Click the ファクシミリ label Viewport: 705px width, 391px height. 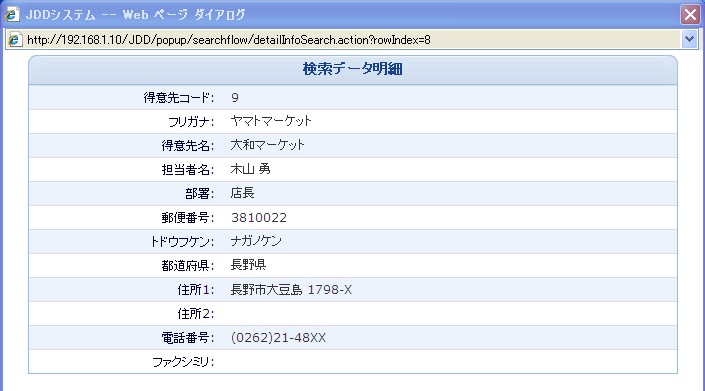point(183,362)
